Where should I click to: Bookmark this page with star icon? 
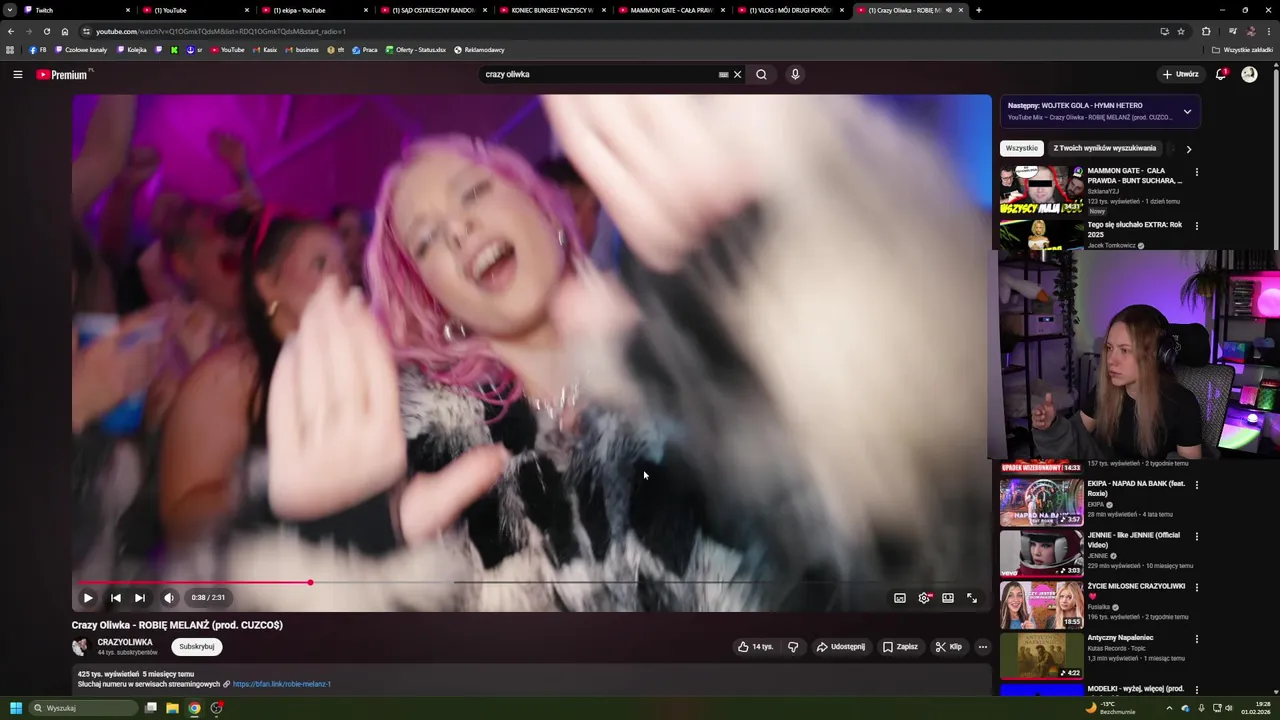coord(1181,31)
